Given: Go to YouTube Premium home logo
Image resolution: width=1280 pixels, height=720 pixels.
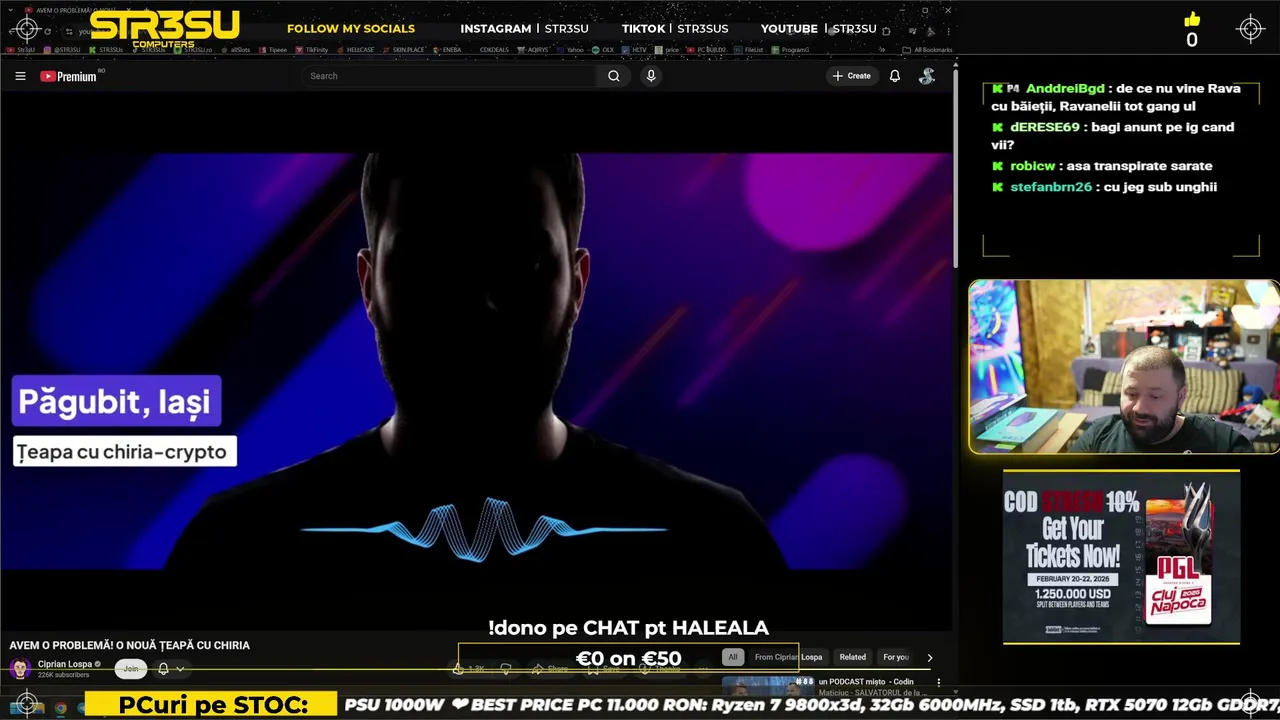Looking at the screenshot, I should [68, 76].
